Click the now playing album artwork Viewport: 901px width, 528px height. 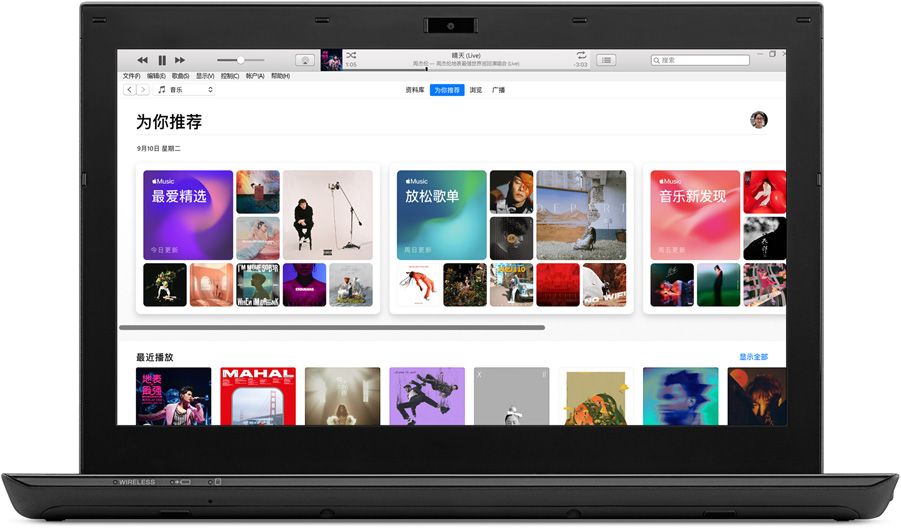click(x=331, y=60)
